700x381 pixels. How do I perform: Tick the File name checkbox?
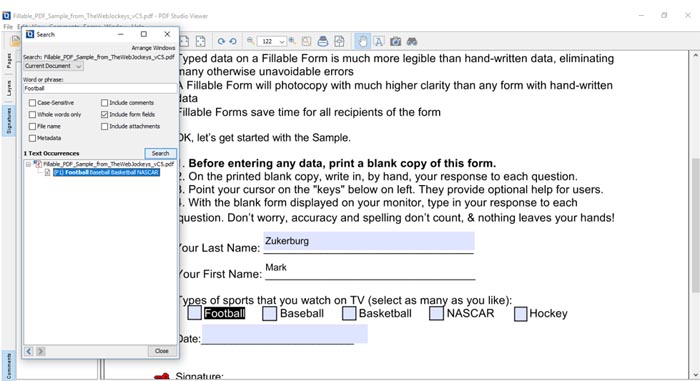[32, 126]
